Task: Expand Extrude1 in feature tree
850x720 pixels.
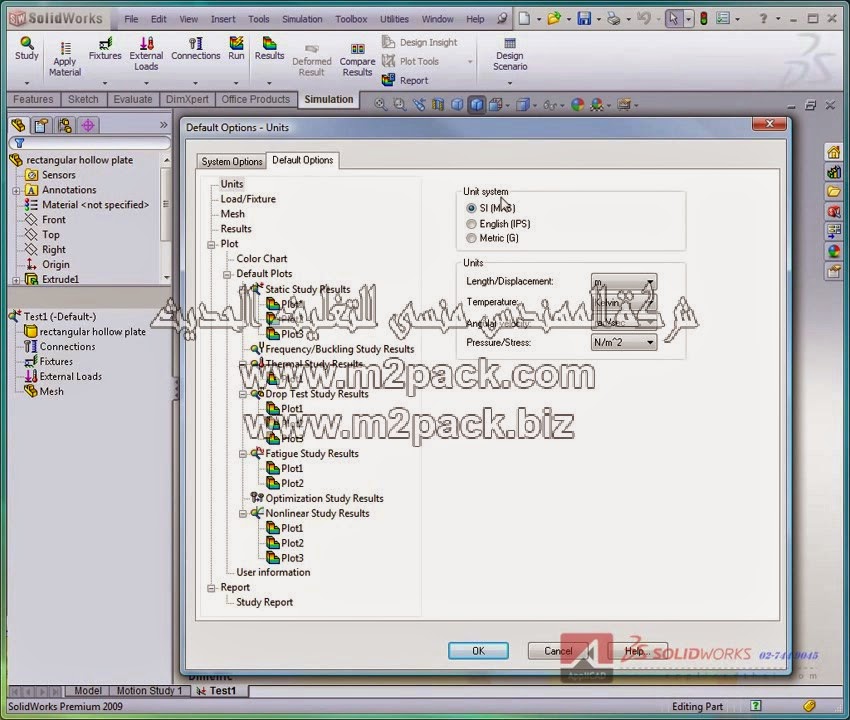Action: 16,280
